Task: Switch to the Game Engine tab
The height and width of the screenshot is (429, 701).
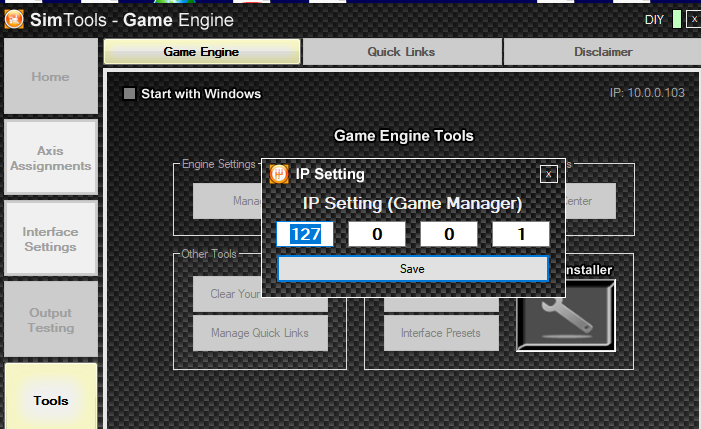Action: click(202, 52)
